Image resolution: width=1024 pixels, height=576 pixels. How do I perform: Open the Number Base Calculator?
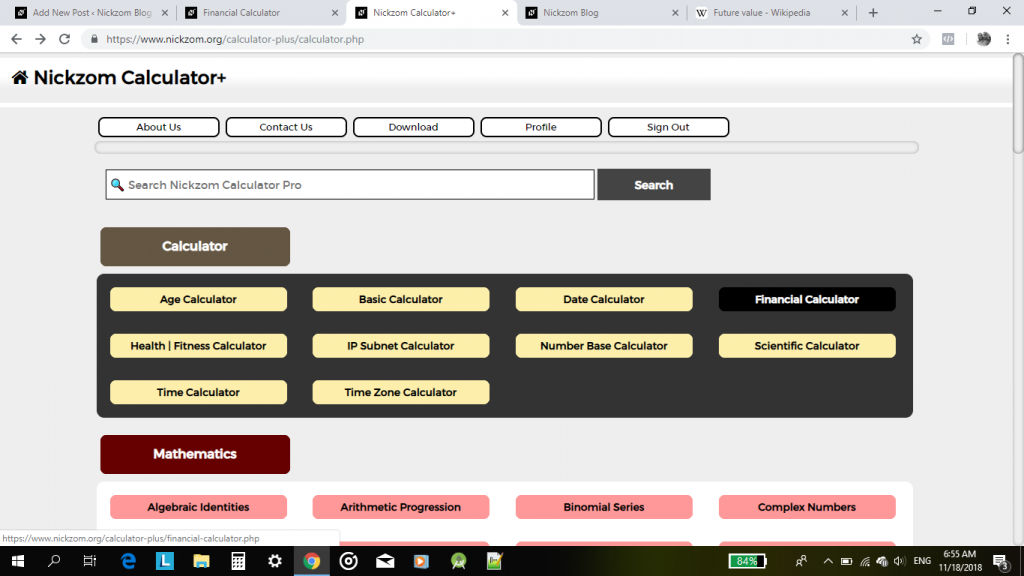click(603, 345)
